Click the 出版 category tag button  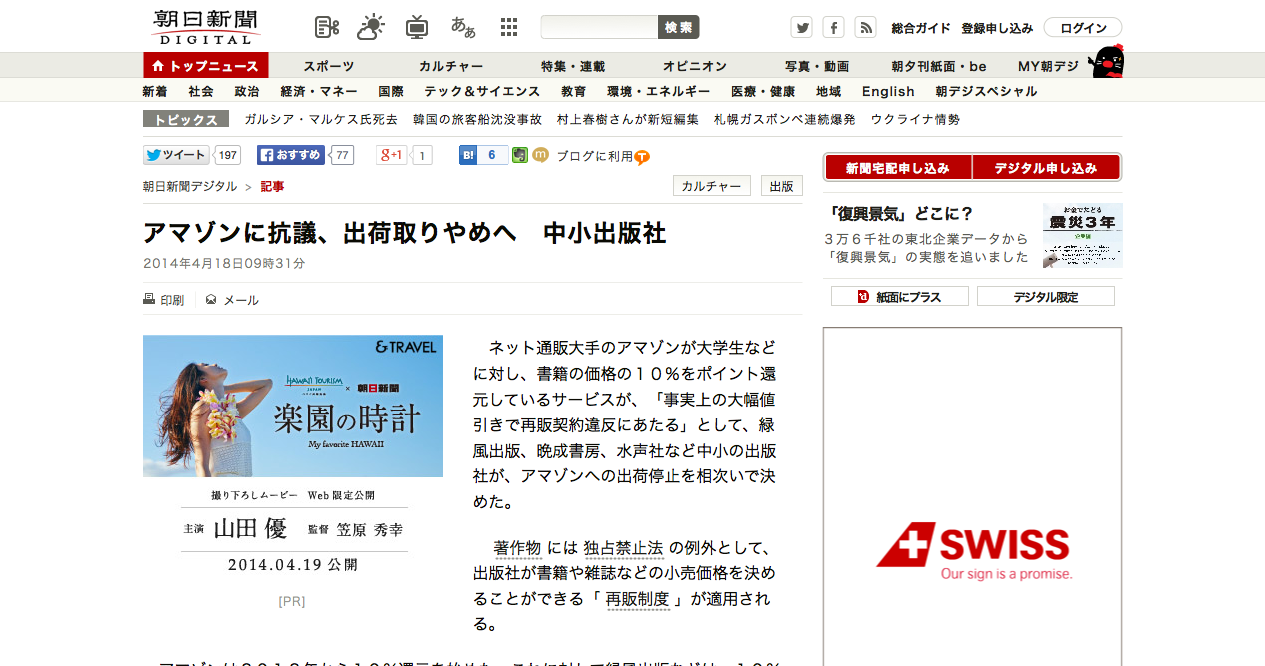[781, 186]
